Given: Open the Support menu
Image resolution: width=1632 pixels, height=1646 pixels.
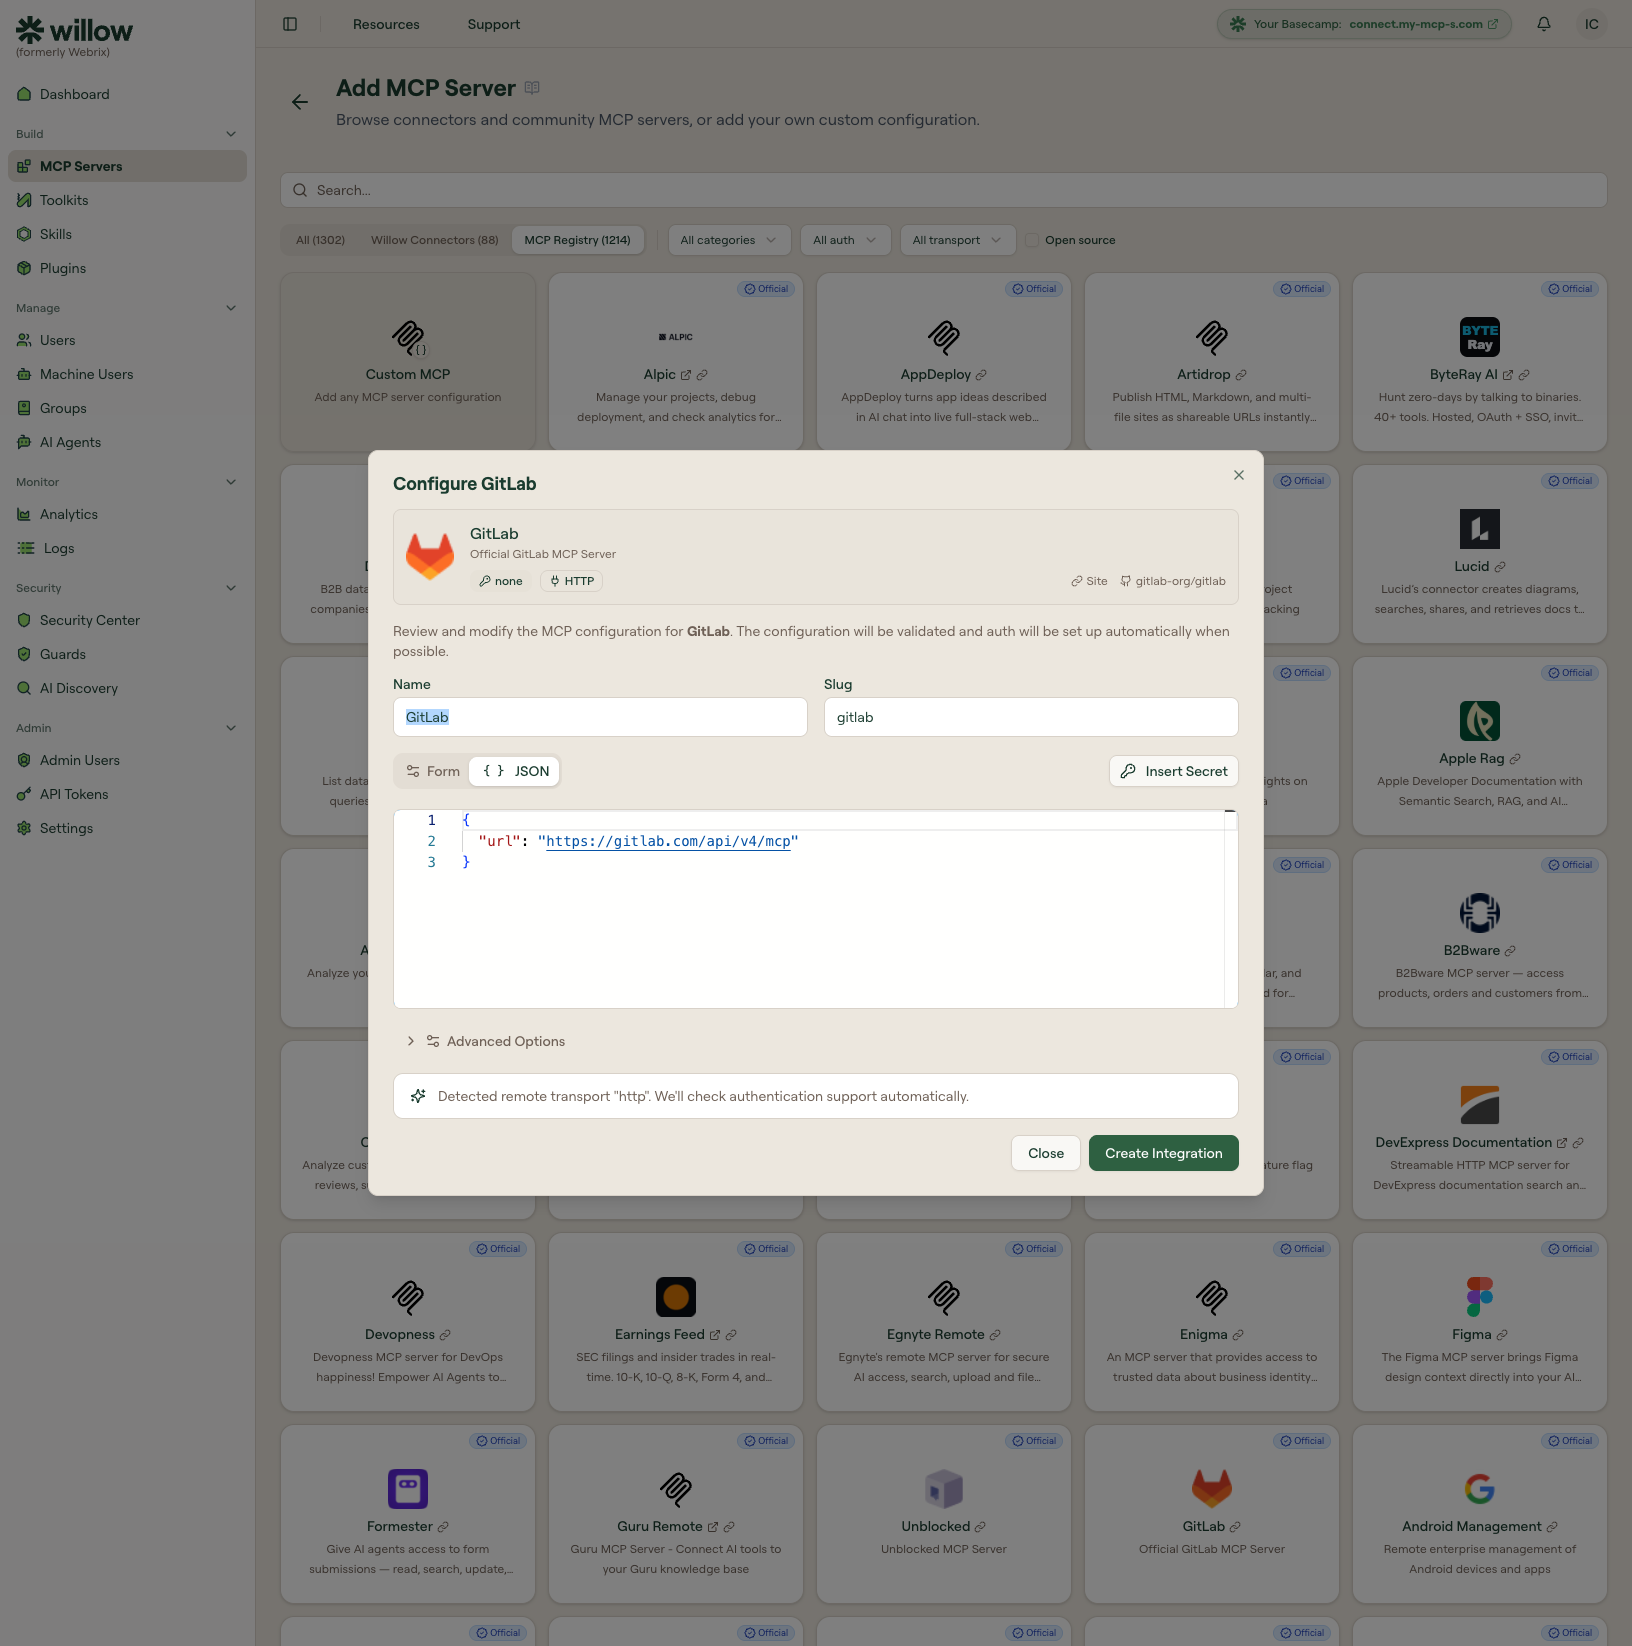Looking at the screenshot, I should coord(494,24).
